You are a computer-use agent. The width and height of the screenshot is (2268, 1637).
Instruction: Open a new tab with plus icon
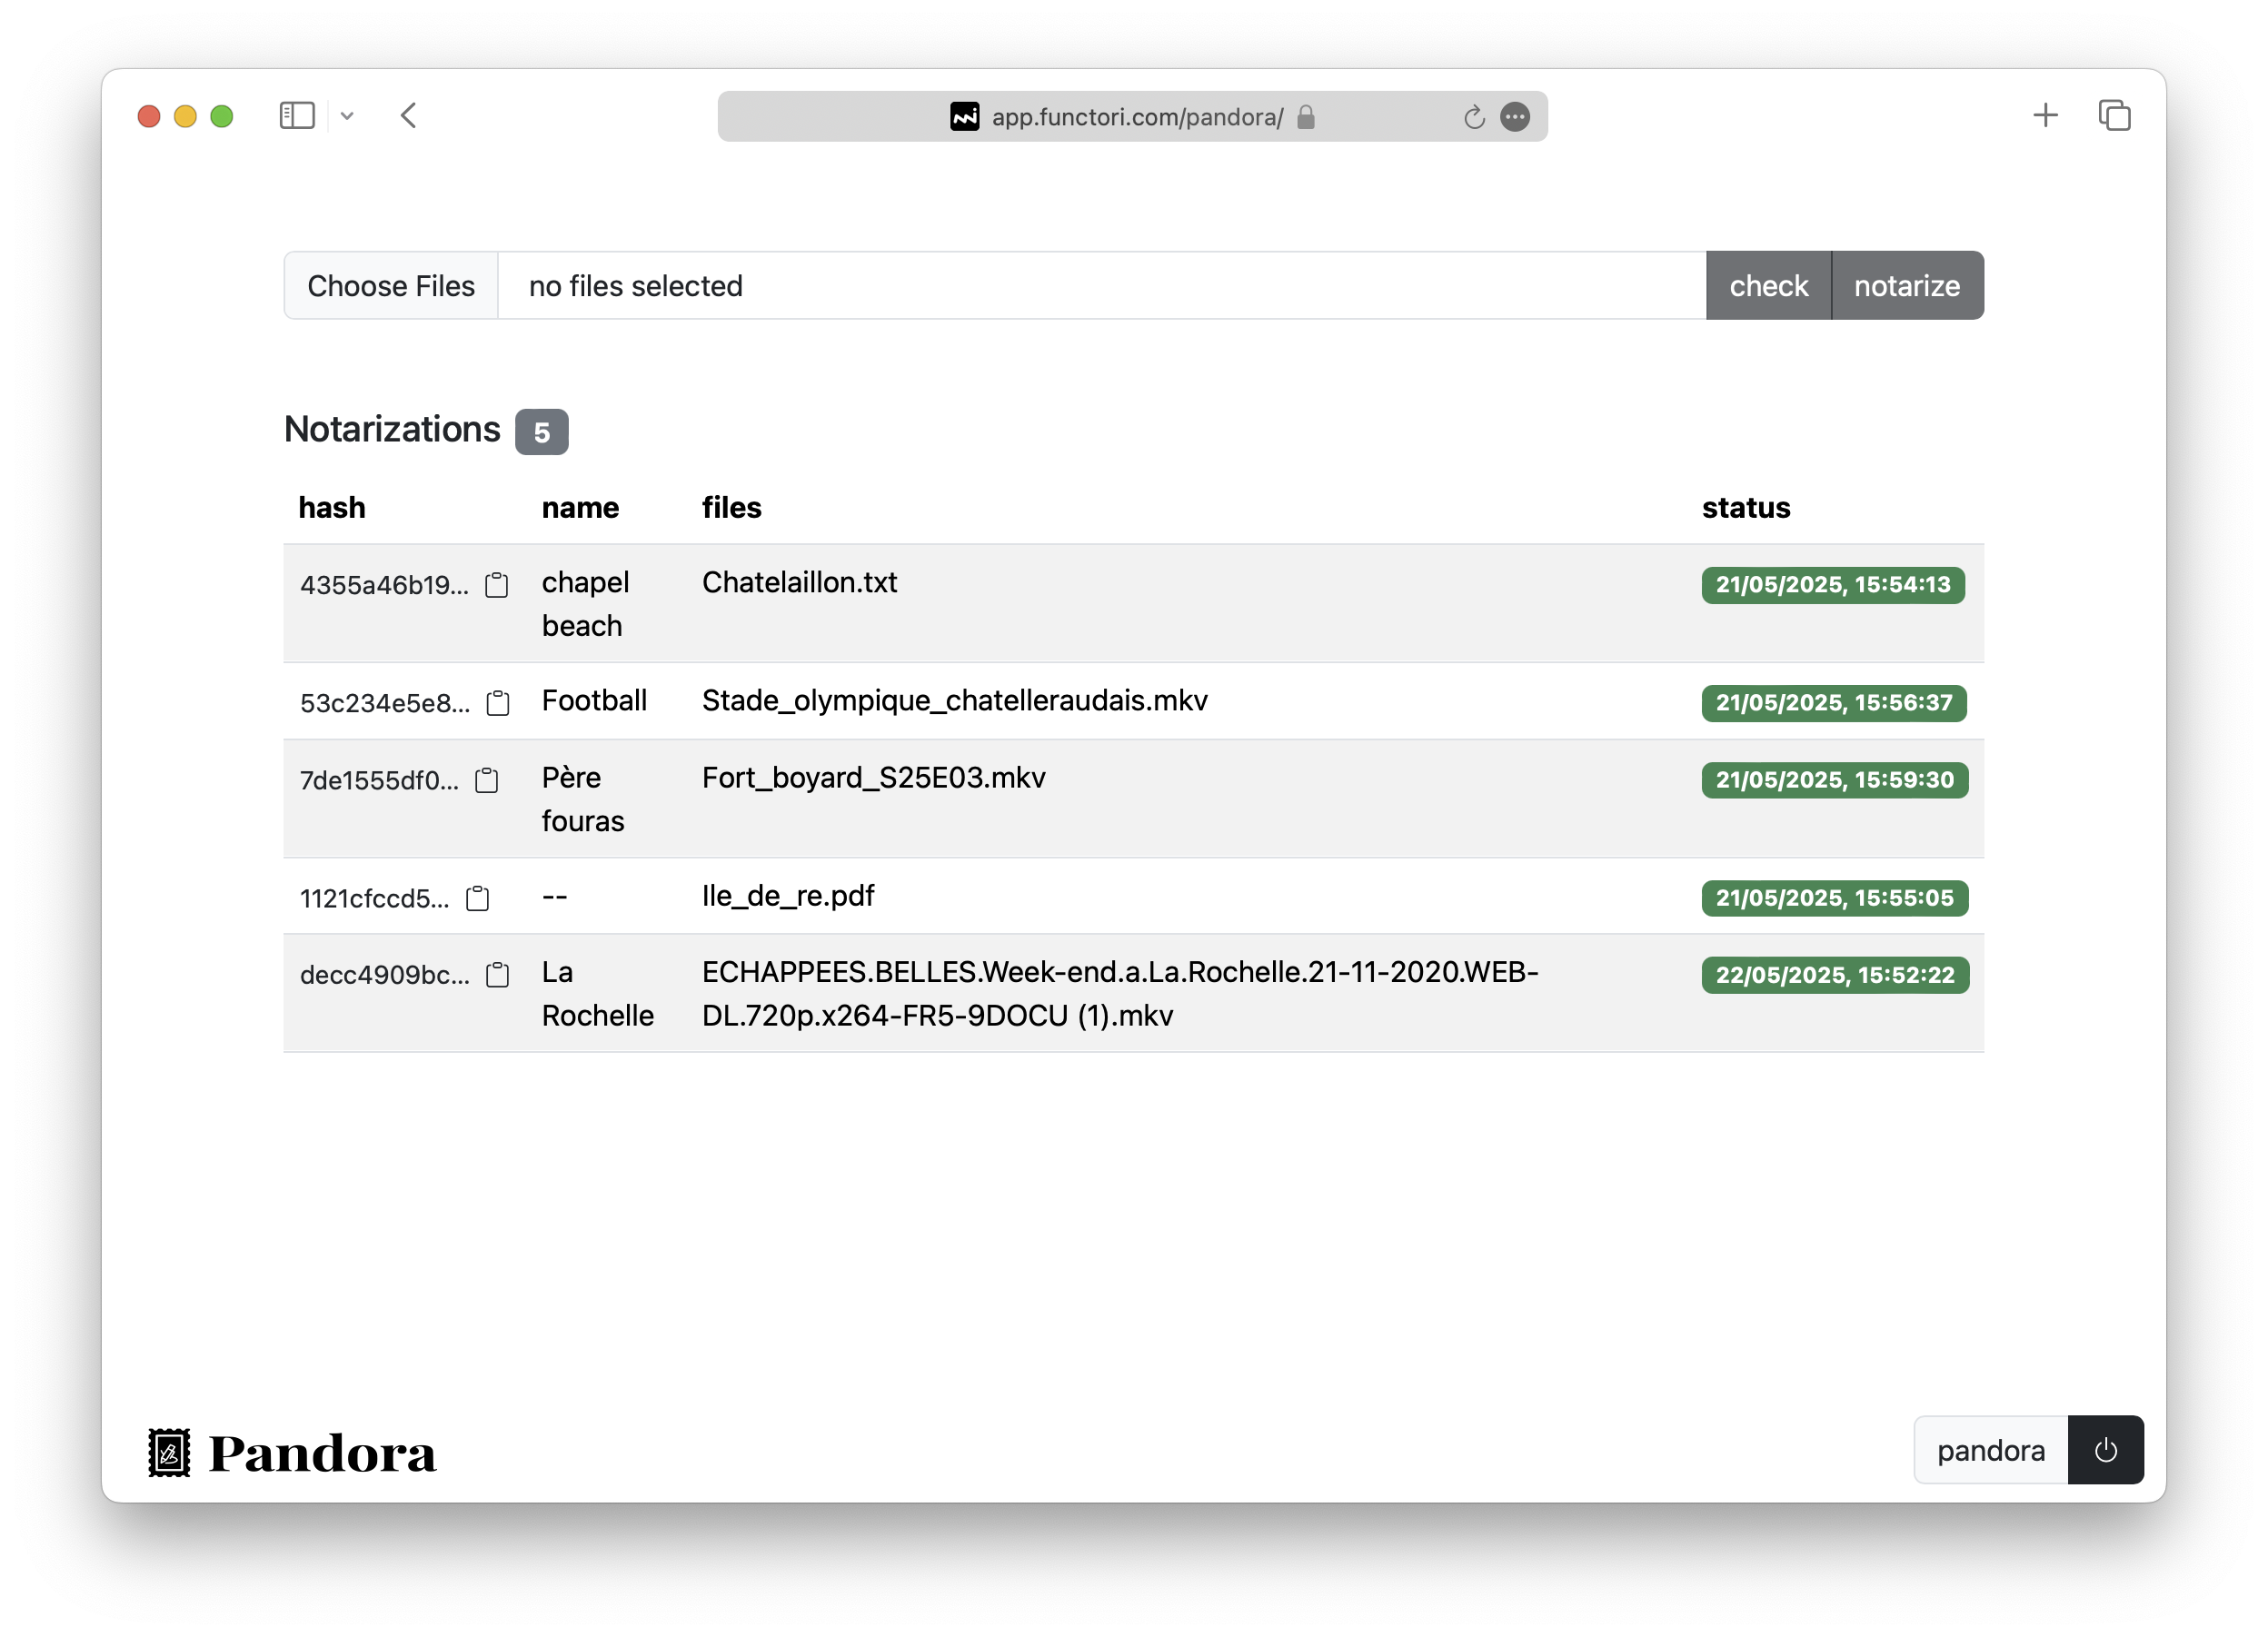[x=2045, y=116]
